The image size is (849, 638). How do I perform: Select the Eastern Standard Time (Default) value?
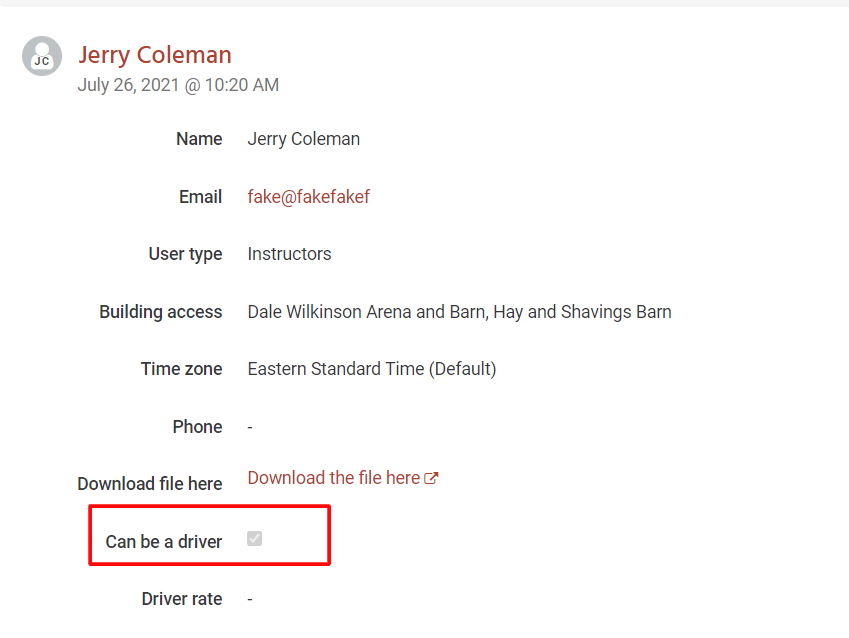click(x=372, y=369)
